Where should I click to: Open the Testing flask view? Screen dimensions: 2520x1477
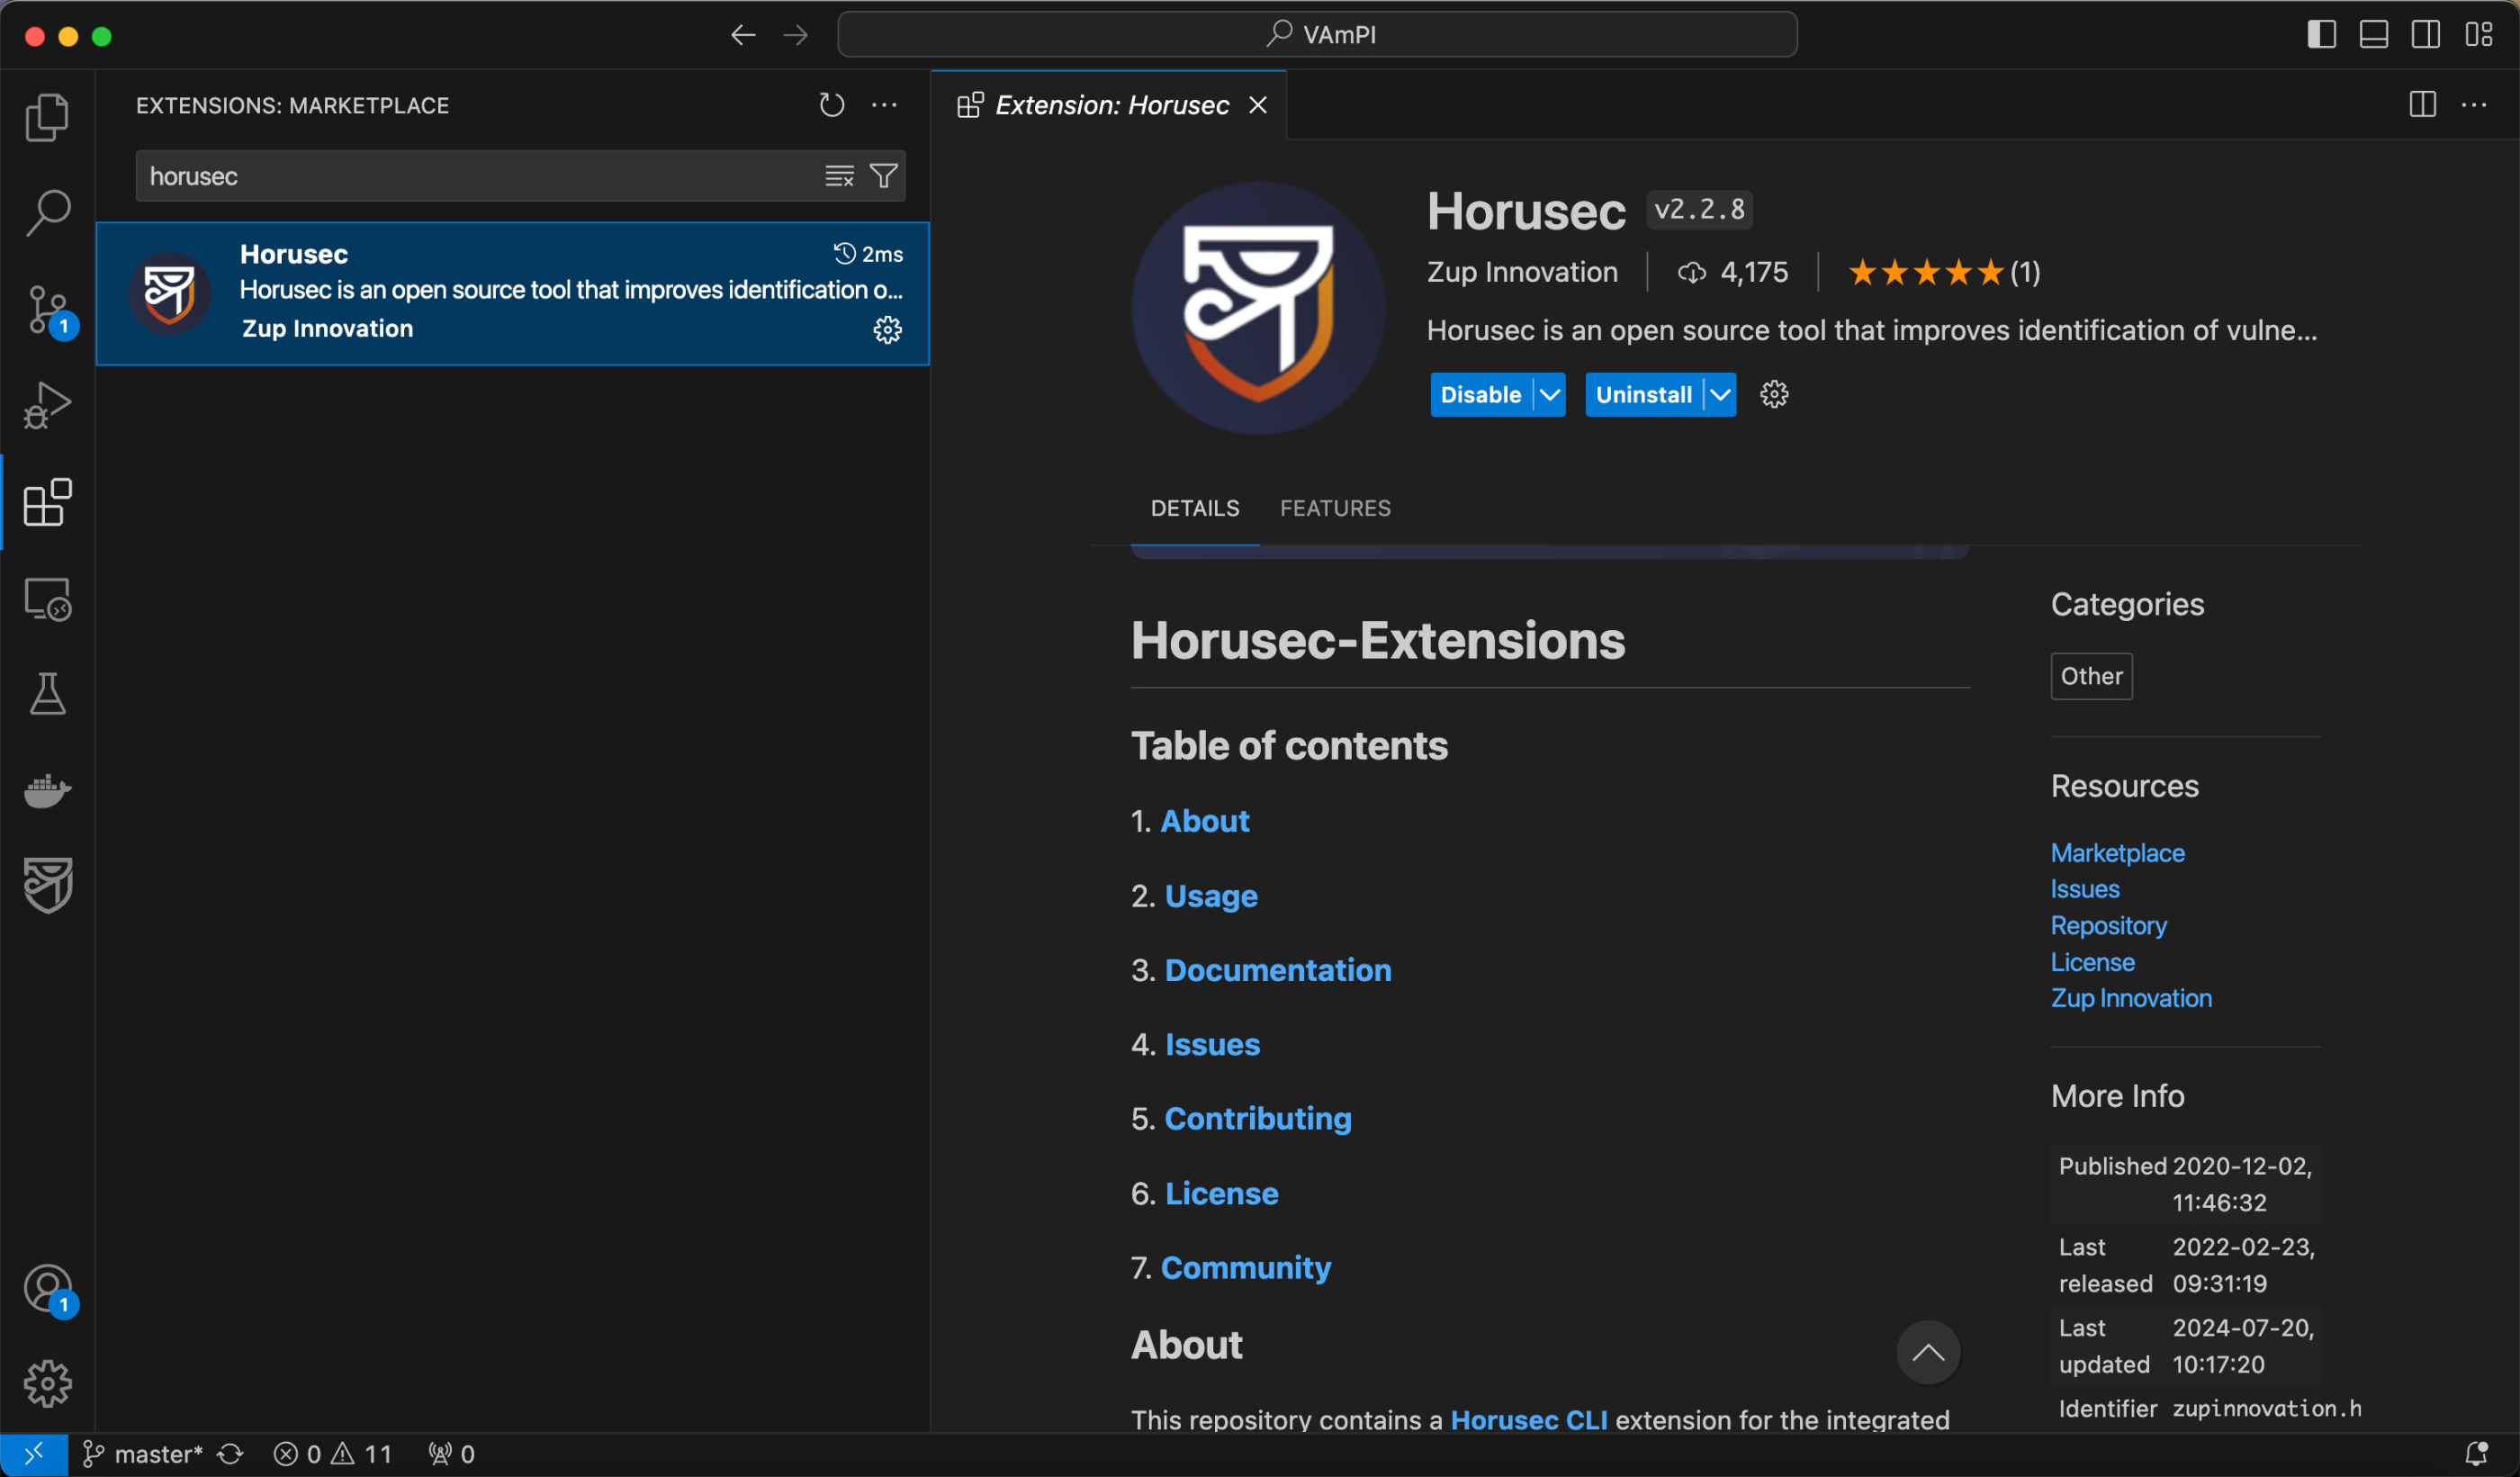(47, 693)
